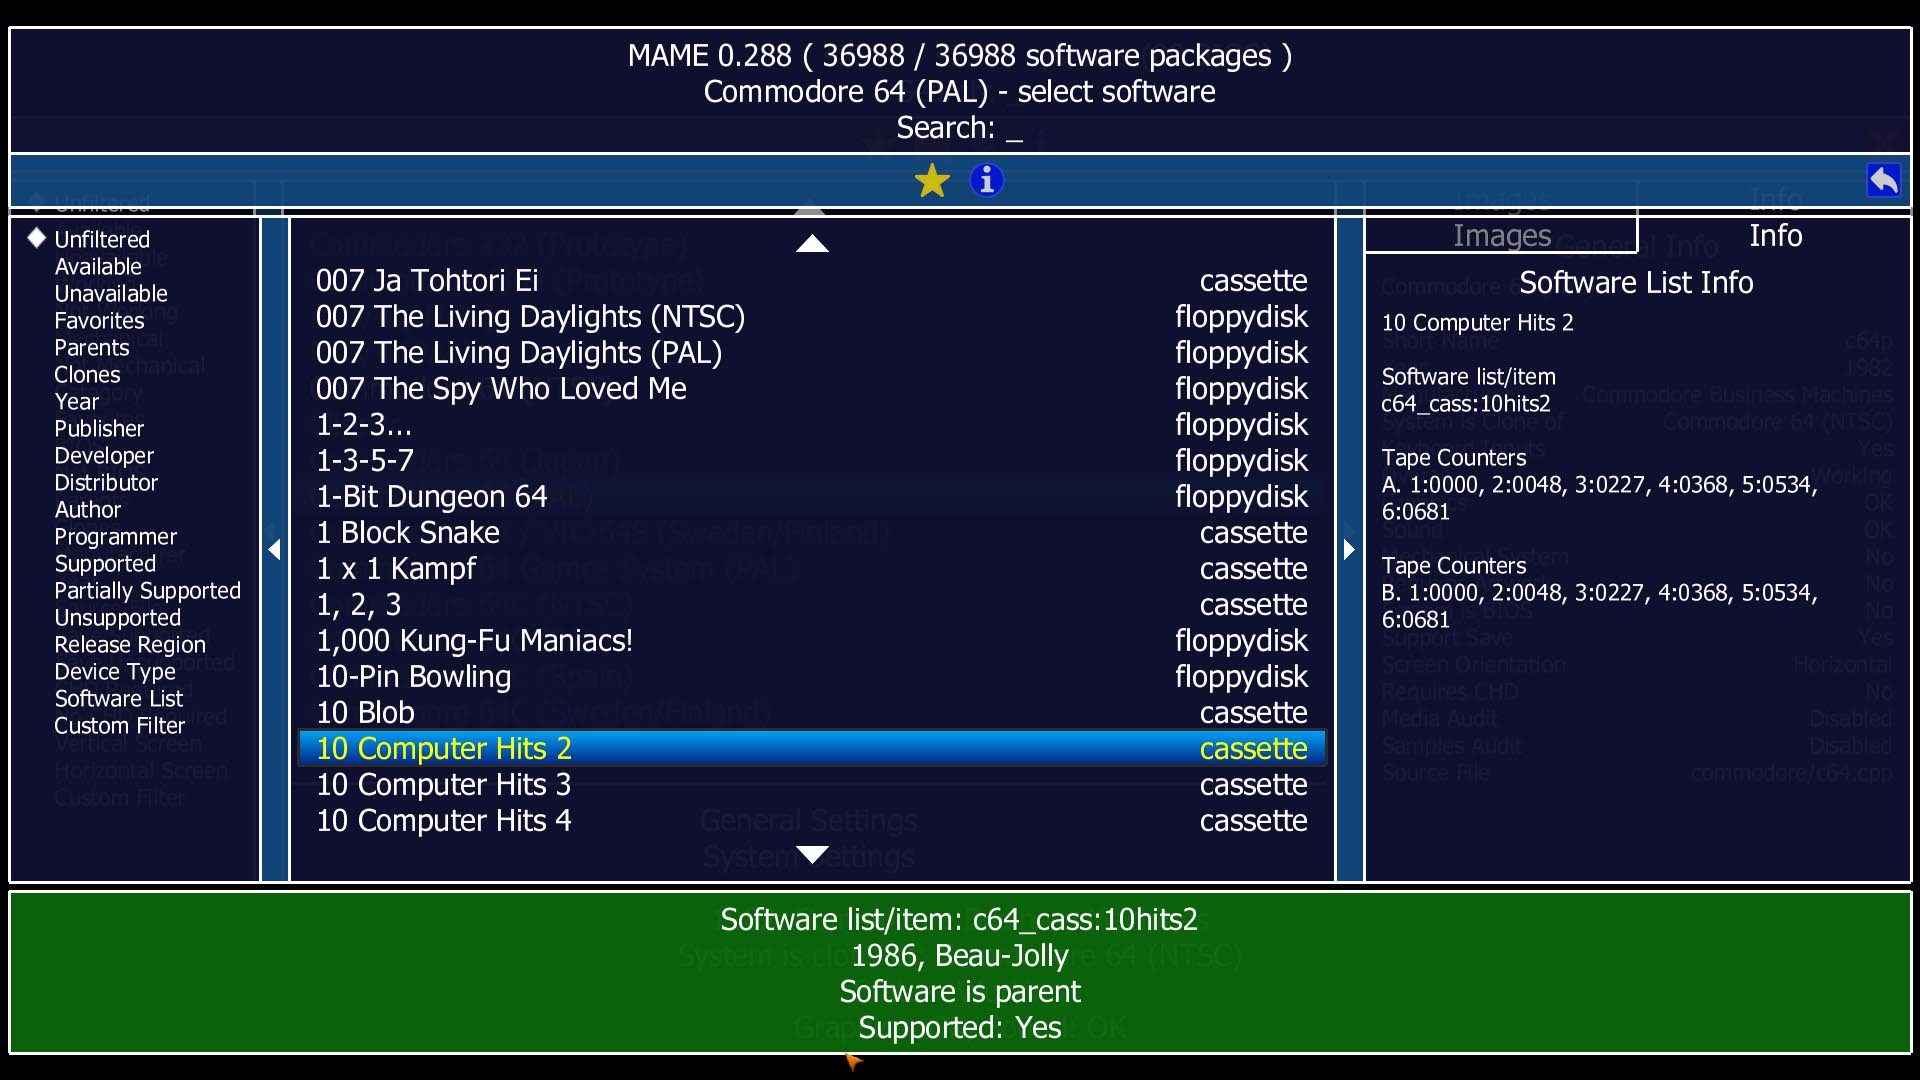The height and width of the screenshot is (1080, 1920).
Task: Open the Custom Filter option
Action: pos(120,725)
